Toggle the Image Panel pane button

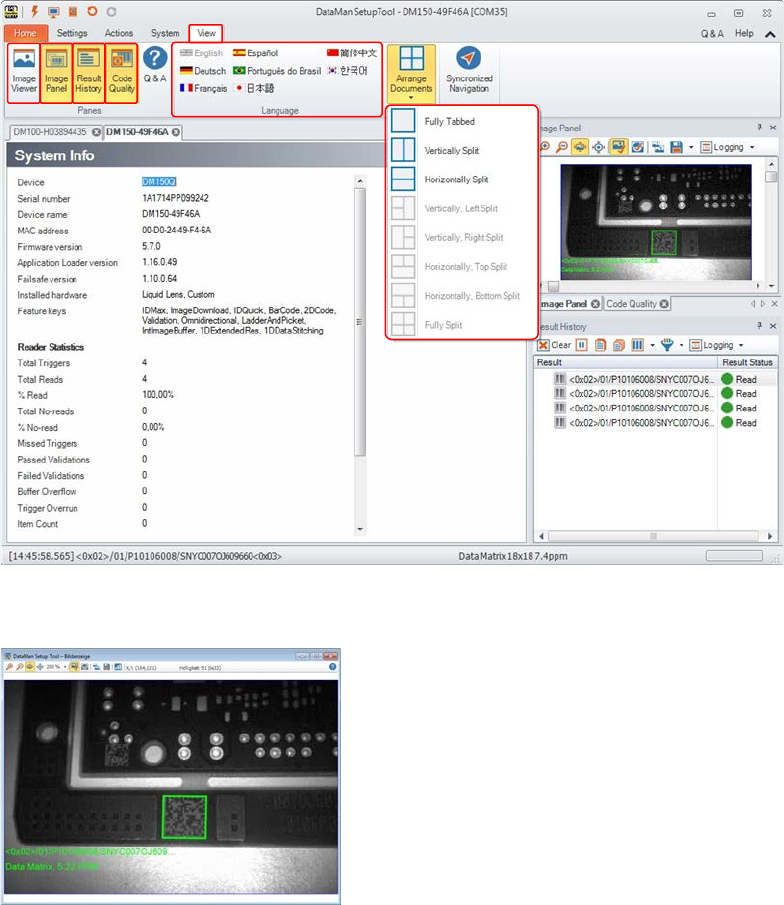[x=56, y=73]
